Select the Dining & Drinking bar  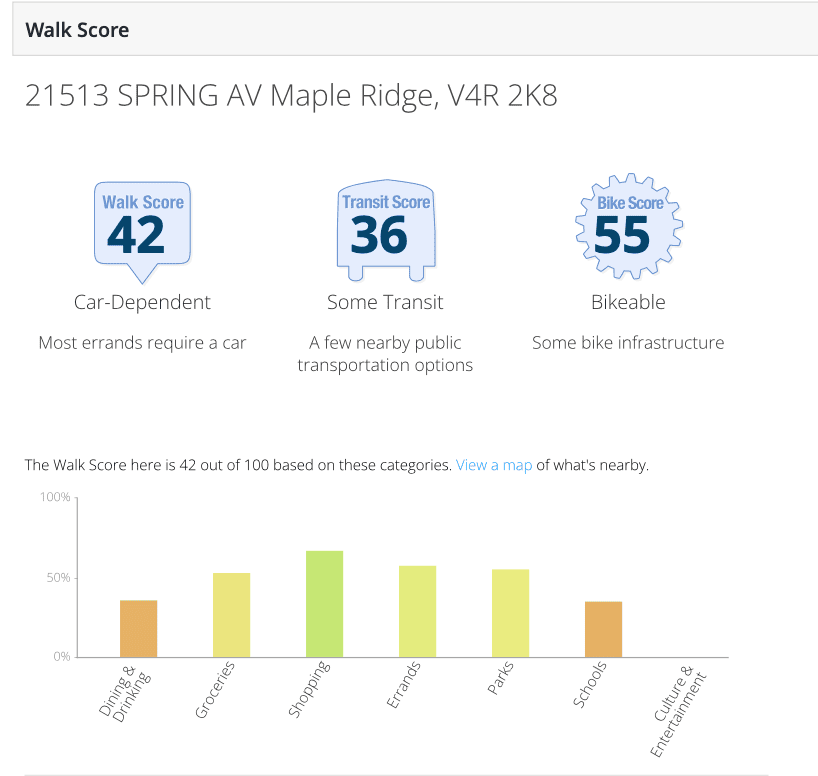[x=138, y=628]
